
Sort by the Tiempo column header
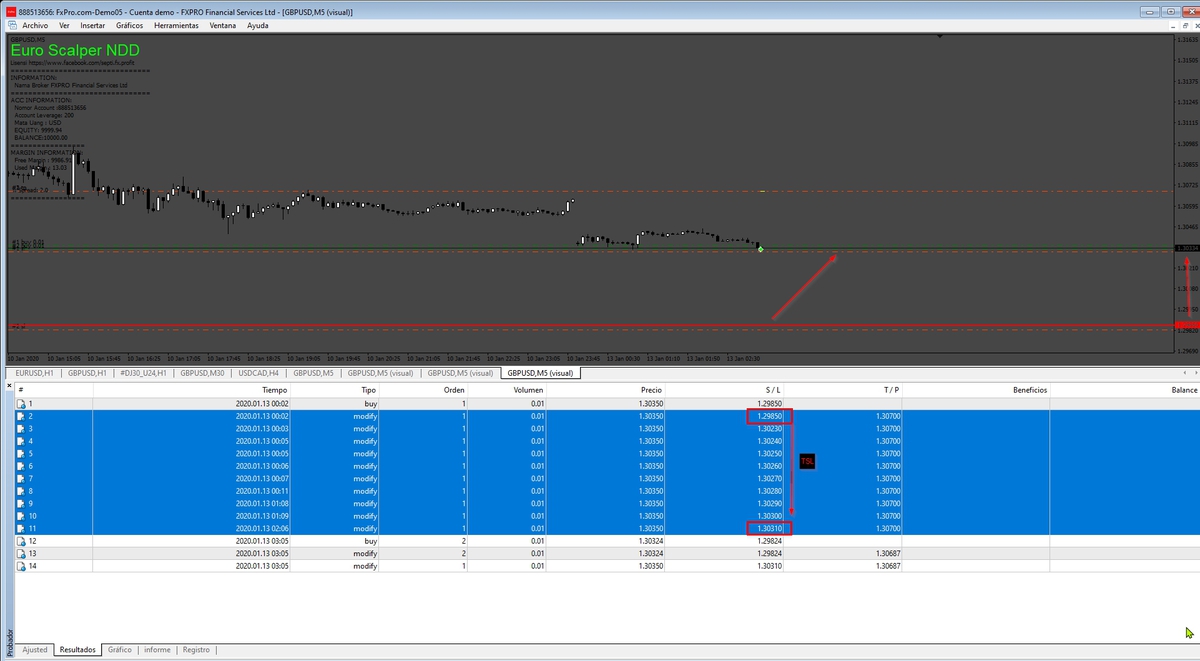pos(193,390)
